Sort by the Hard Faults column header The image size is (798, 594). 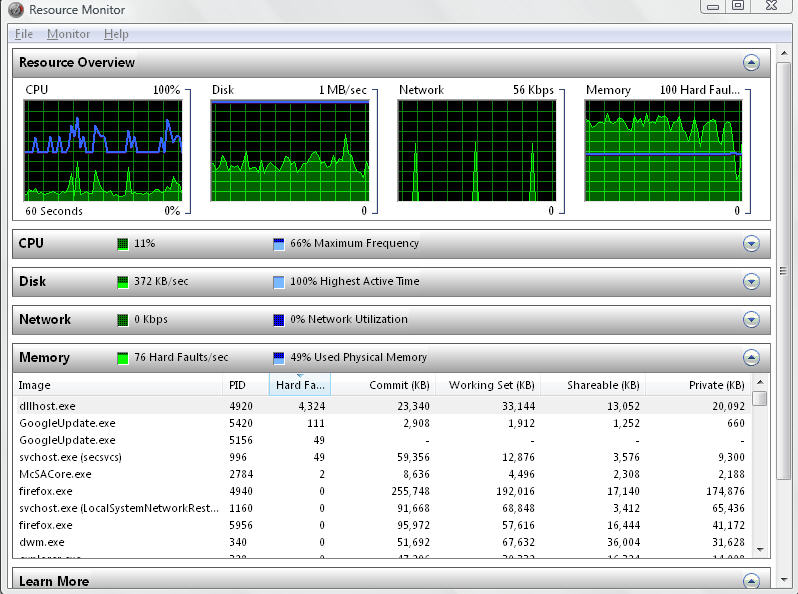tap(300, 385)
